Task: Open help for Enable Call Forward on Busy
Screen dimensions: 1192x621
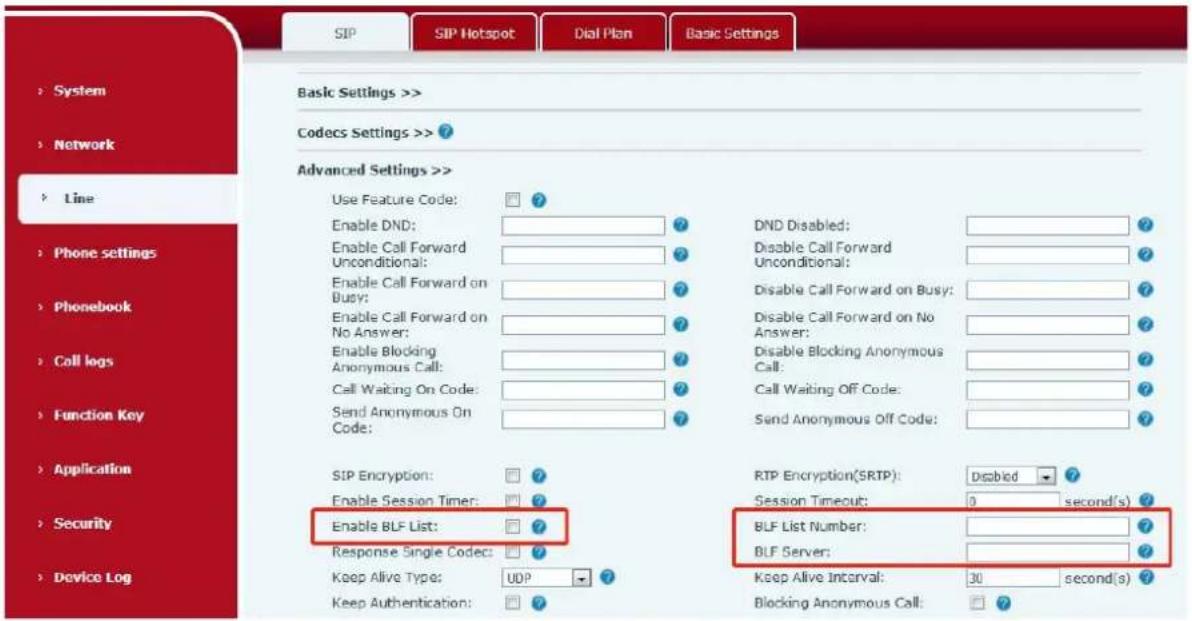Action: pos(681,290)
